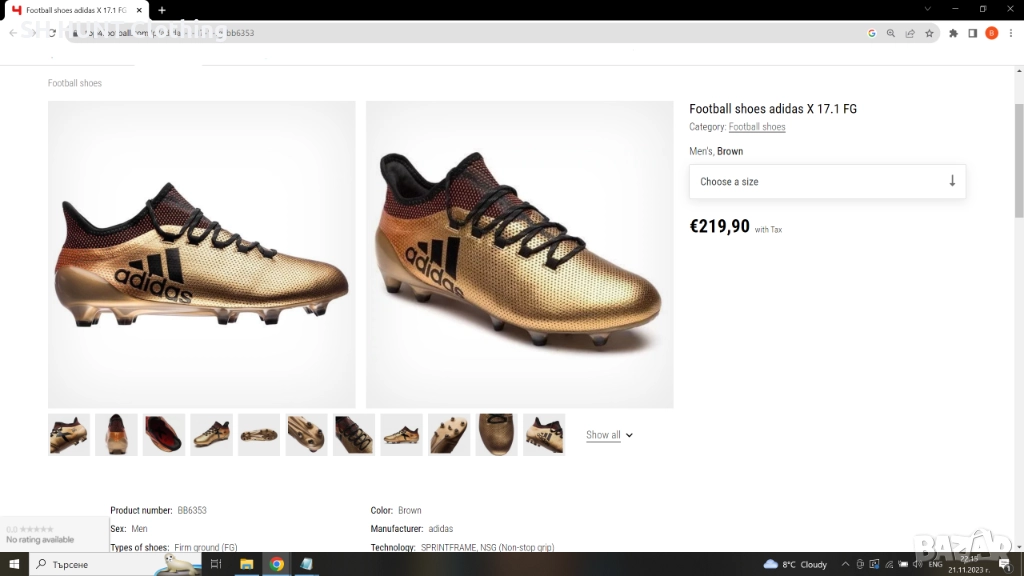Viewport: 1024px width, 576px height.
Task: Open the Football shoes breadcrumb
Action: pos(74,83)
